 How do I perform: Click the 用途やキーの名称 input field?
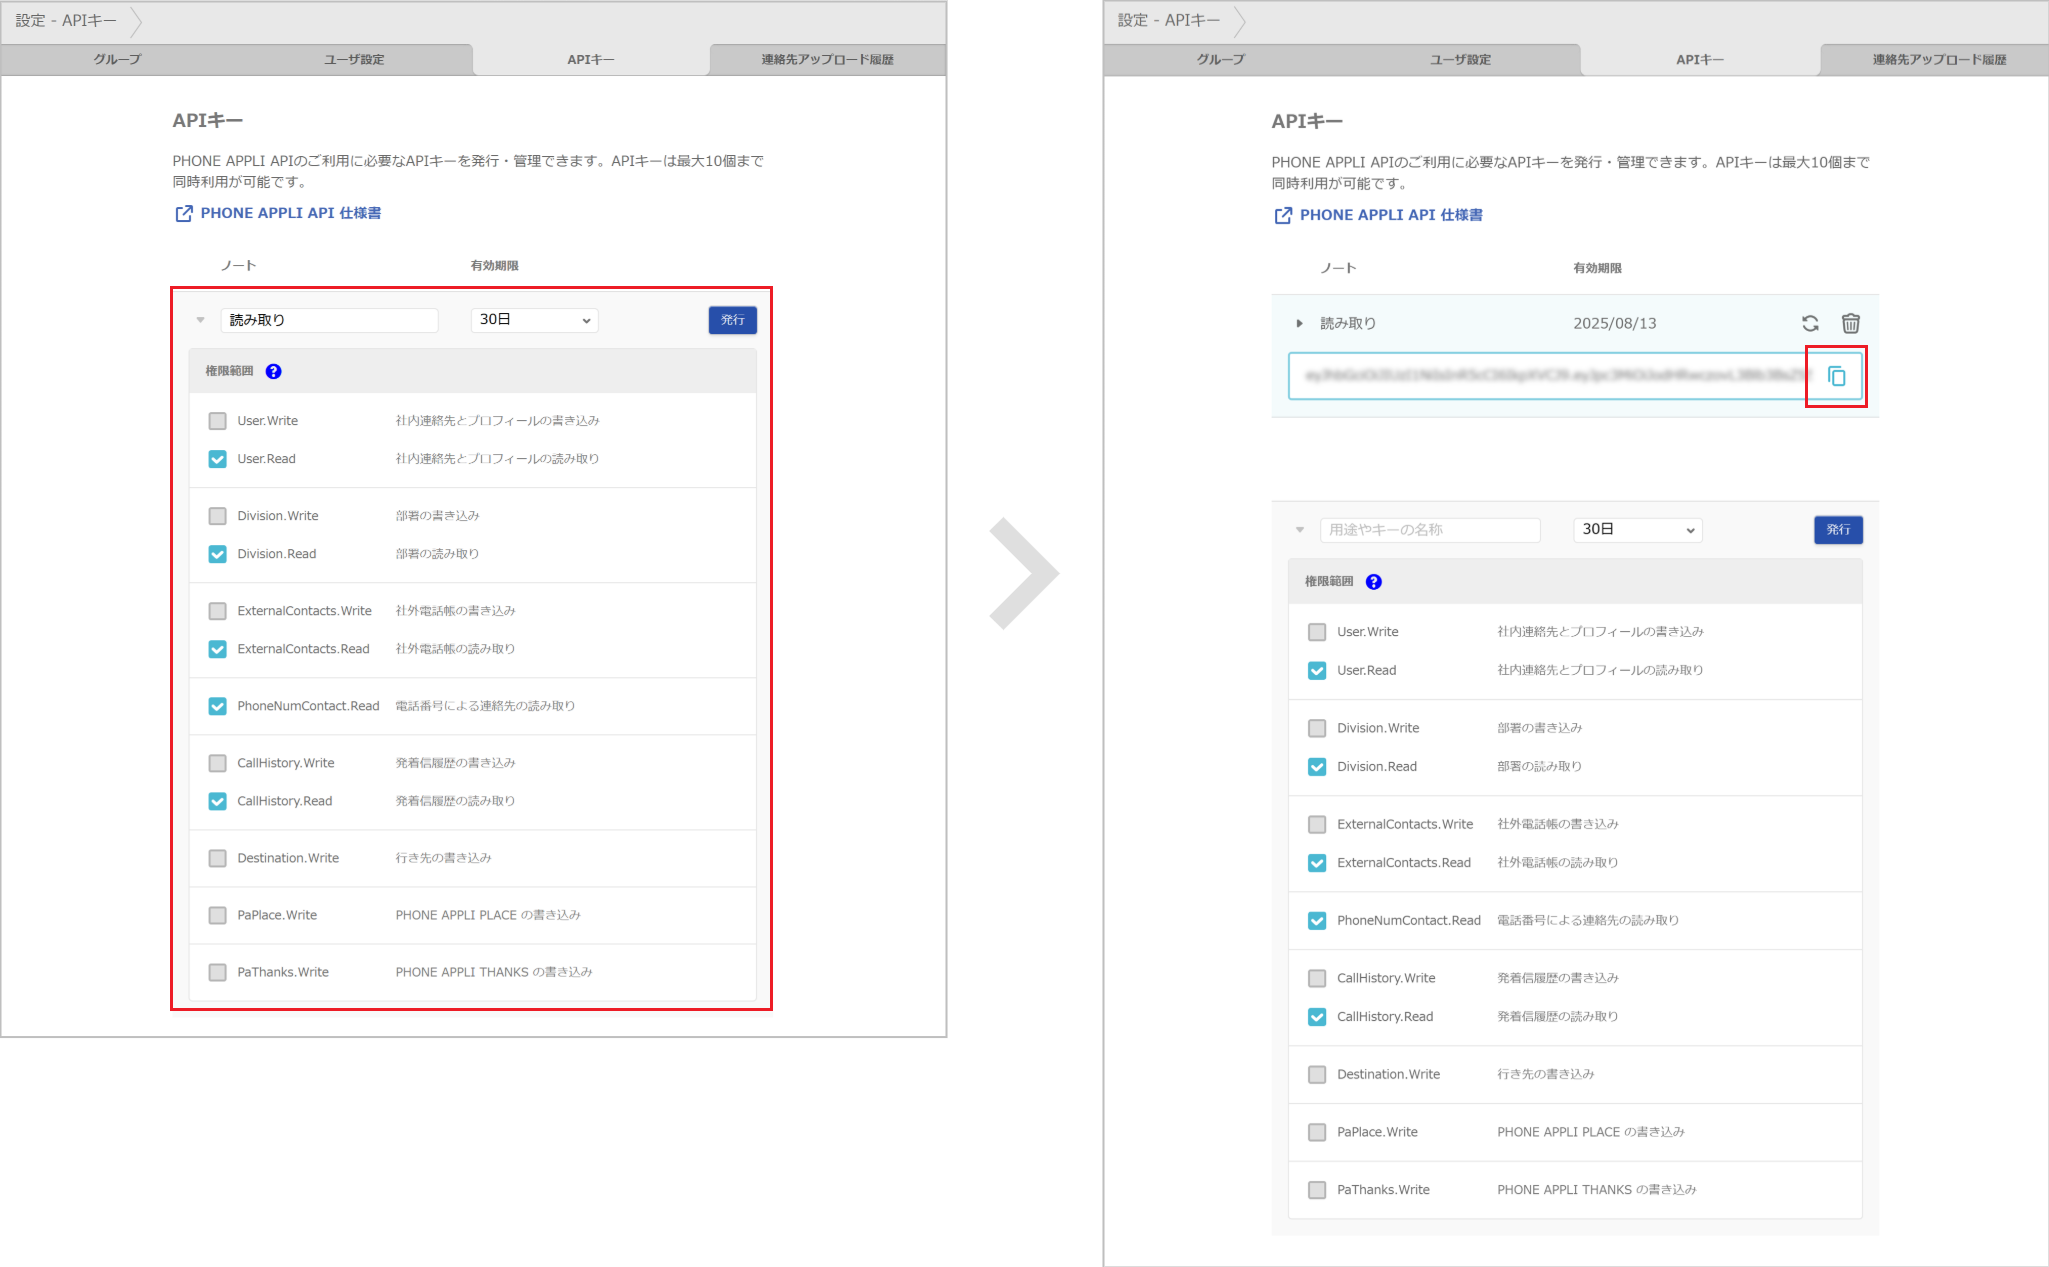[1430, 530]
